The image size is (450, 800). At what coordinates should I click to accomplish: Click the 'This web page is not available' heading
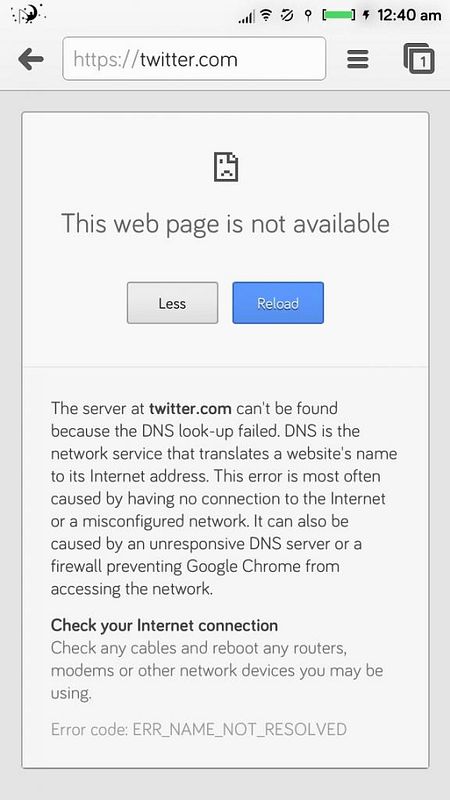(x=226, y=223)
